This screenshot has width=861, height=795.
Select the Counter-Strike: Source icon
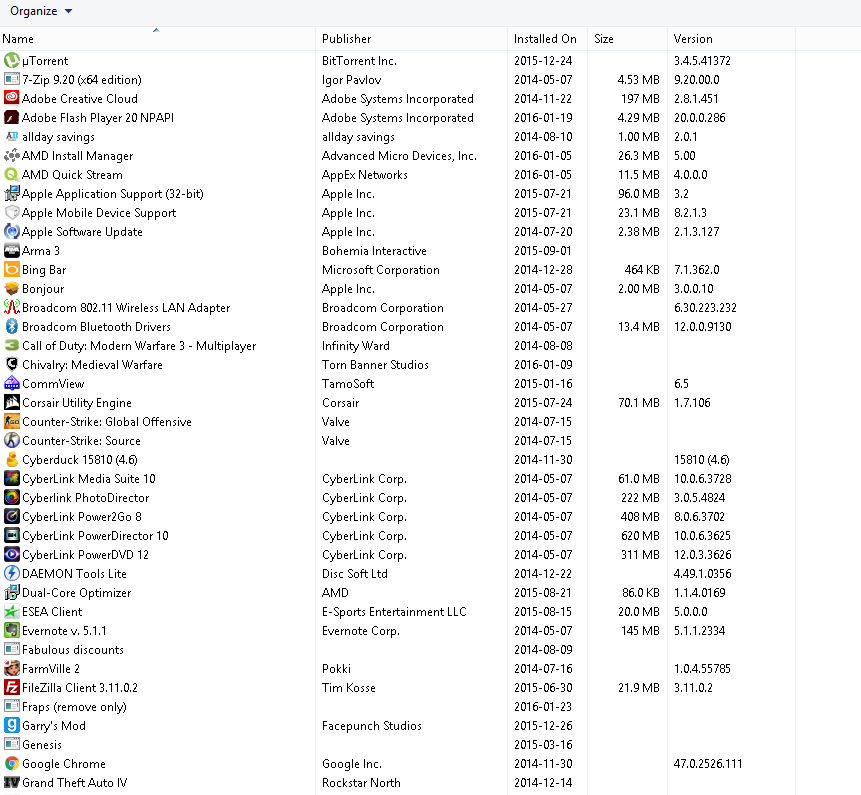pyautogui.click(x=12, y=440)
